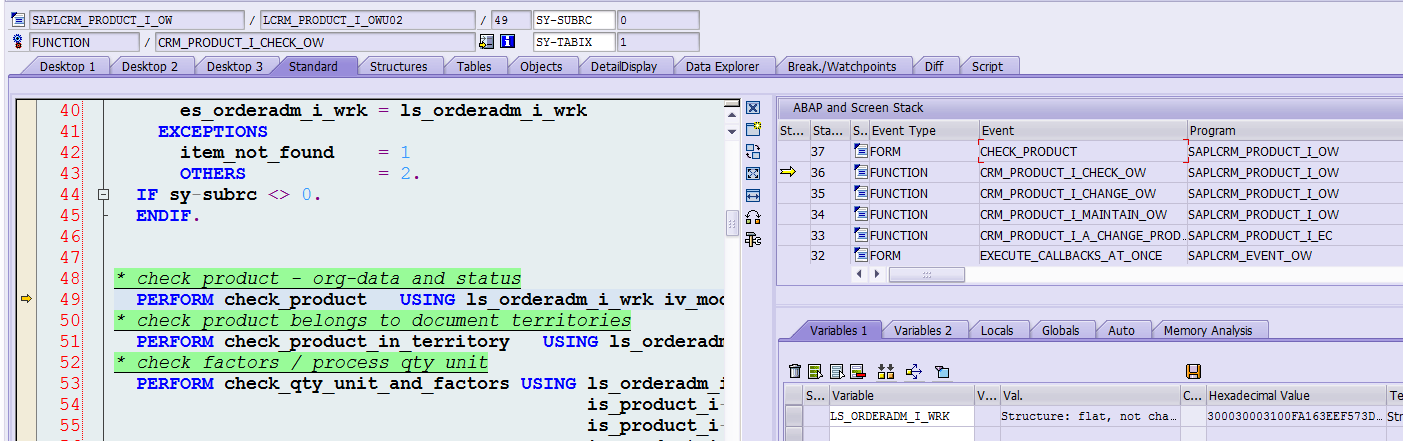Click the Event Type column header

(x=924, y=130)
